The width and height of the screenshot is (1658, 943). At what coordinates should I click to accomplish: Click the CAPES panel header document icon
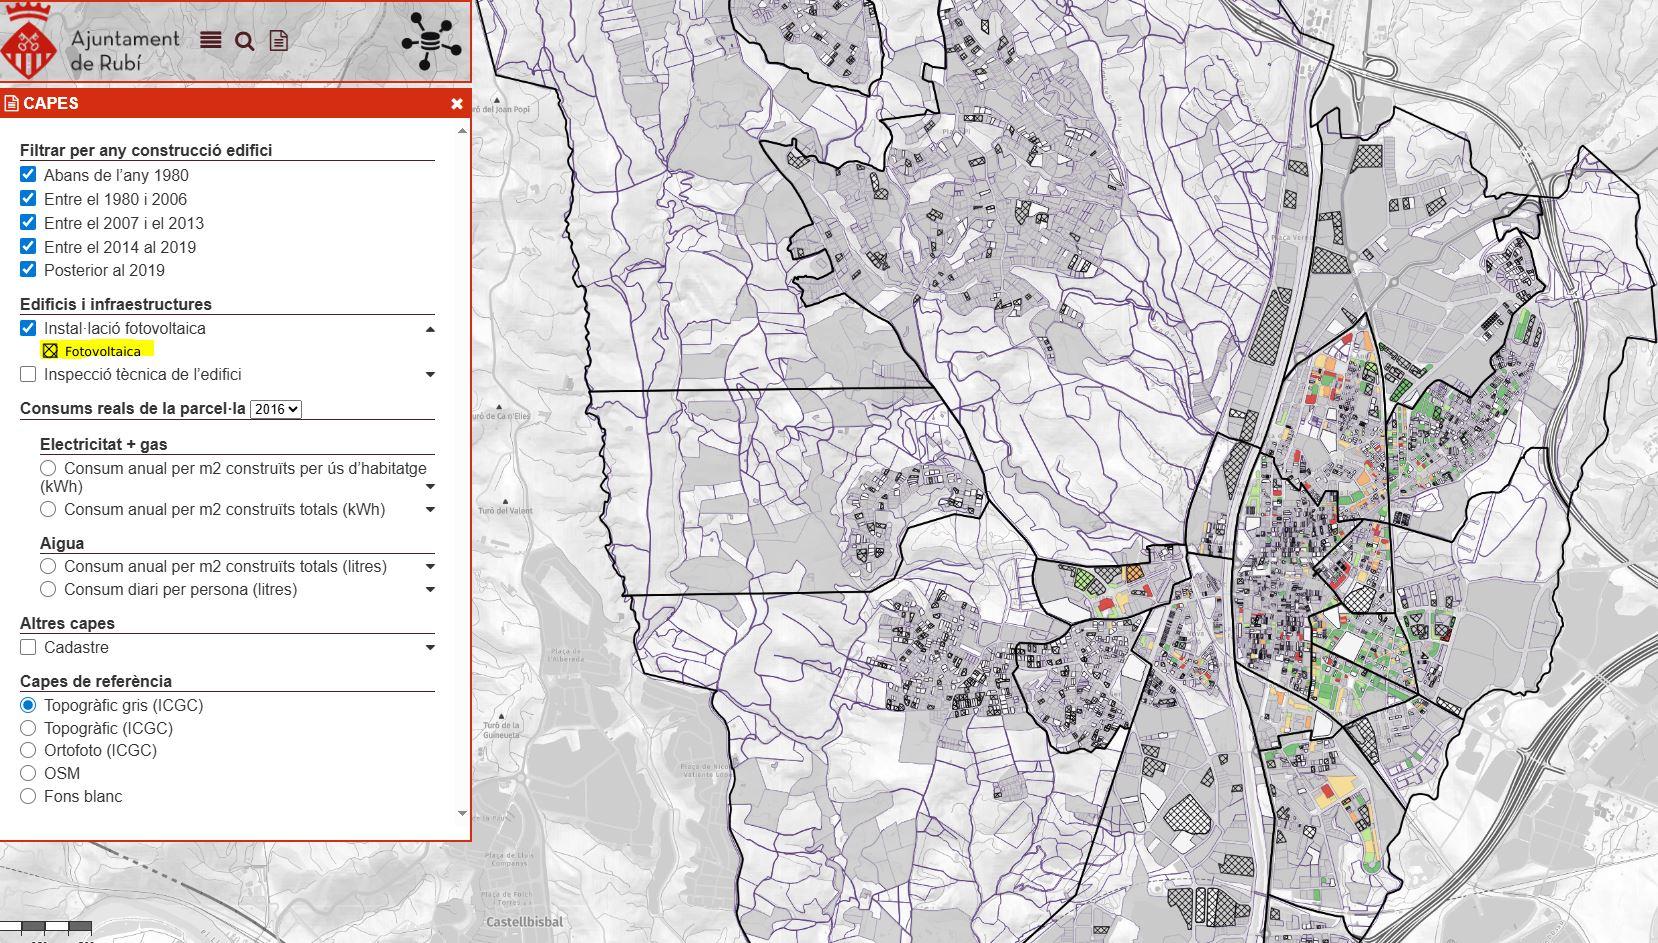[x=12, y=103]
